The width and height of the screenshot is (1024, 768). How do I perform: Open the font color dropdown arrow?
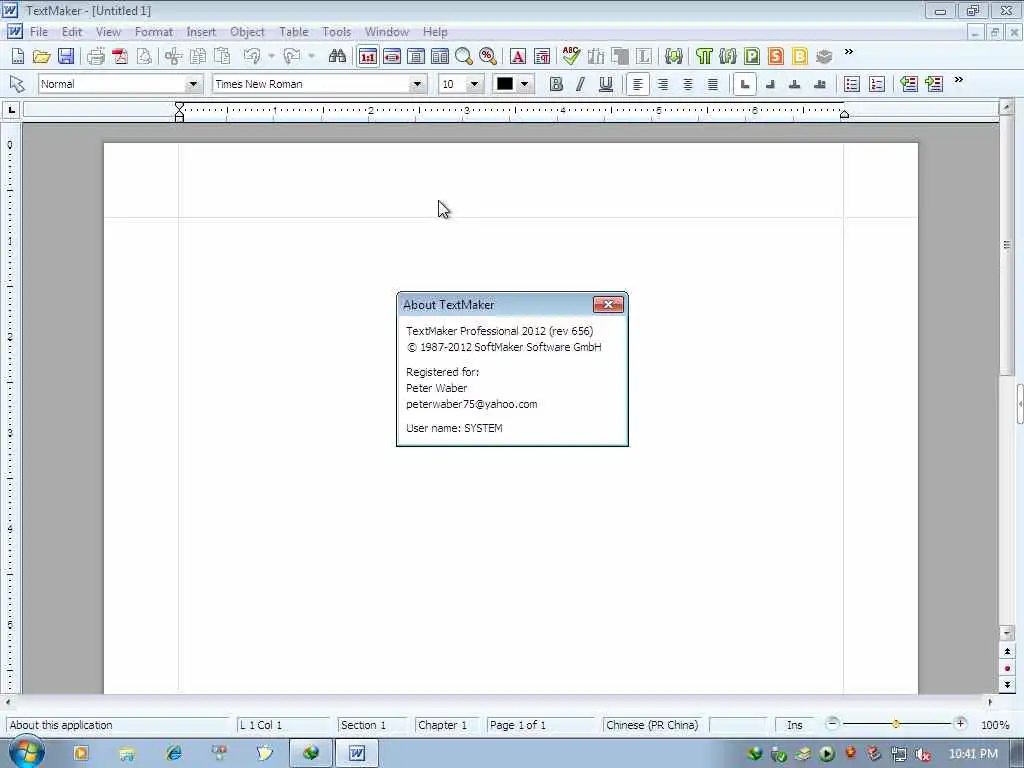click(524, 84)
